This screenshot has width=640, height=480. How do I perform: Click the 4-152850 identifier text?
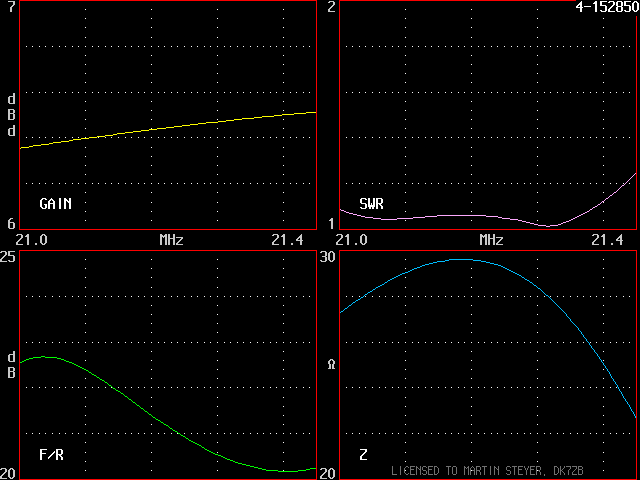607,7
